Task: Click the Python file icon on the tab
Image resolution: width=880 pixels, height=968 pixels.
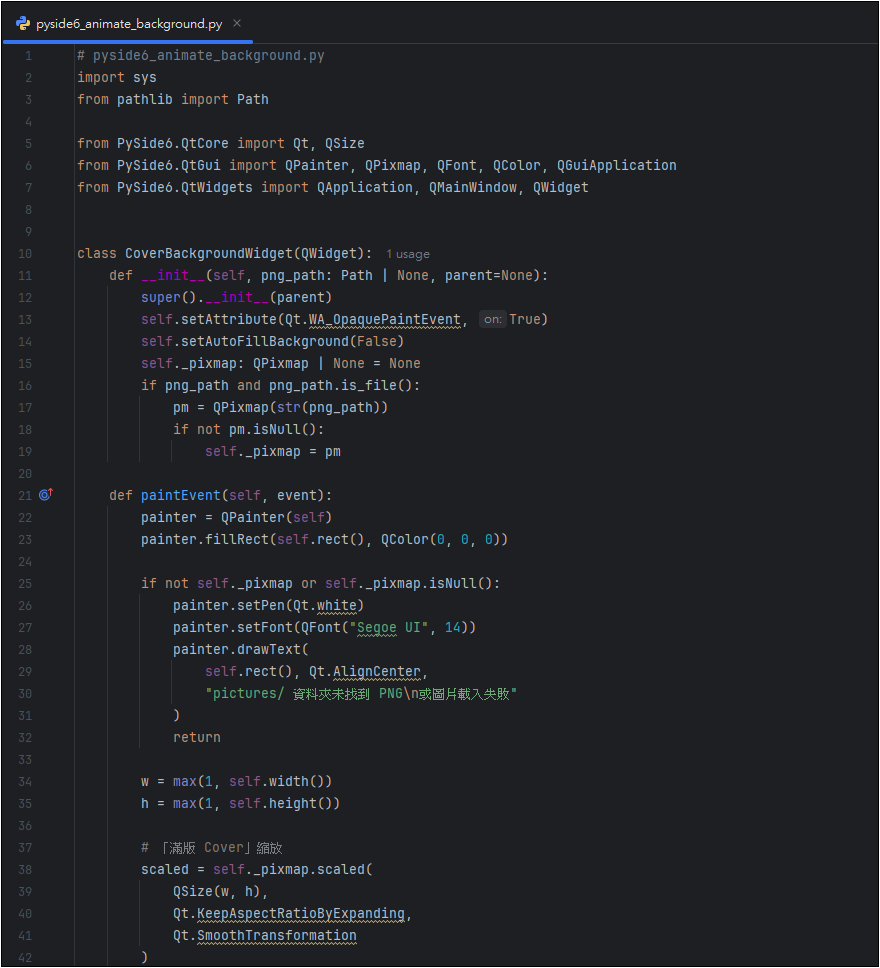Action: pos(22,23)
